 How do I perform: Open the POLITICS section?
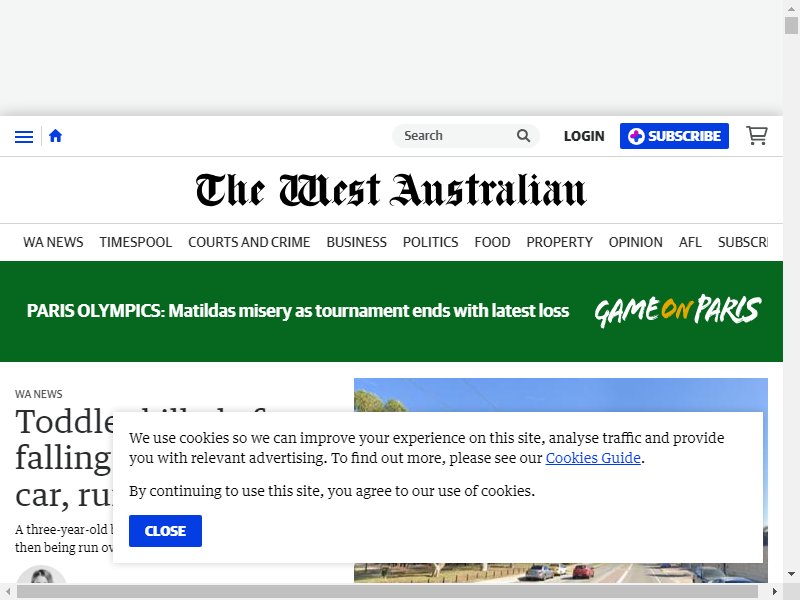431,242
